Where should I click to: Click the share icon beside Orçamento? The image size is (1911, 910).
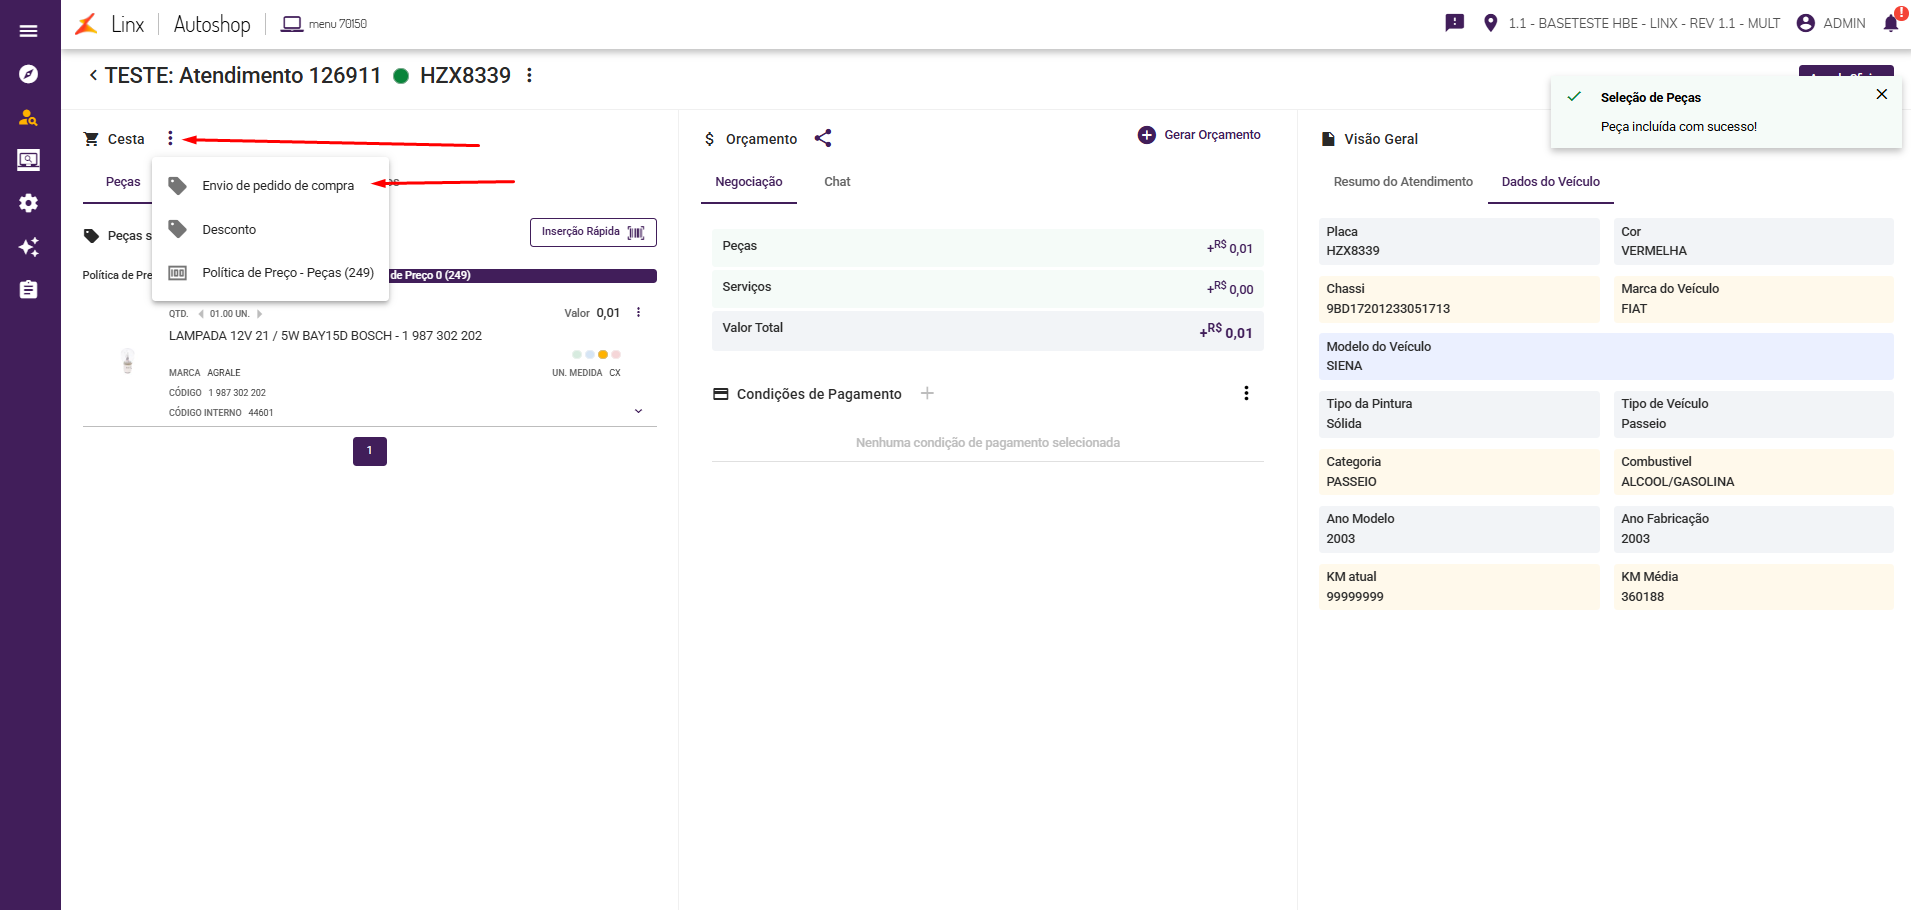click(823, 139)
